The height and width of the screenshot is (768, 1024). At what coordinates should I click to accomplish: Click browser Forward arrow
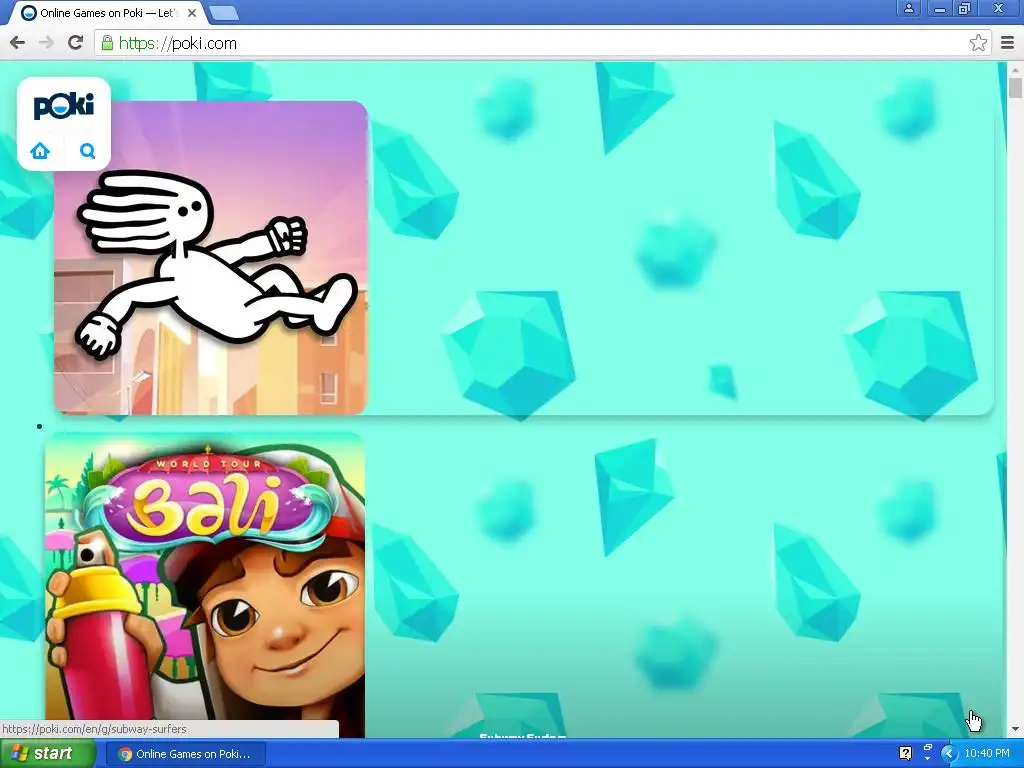click(x=46, y=43)
